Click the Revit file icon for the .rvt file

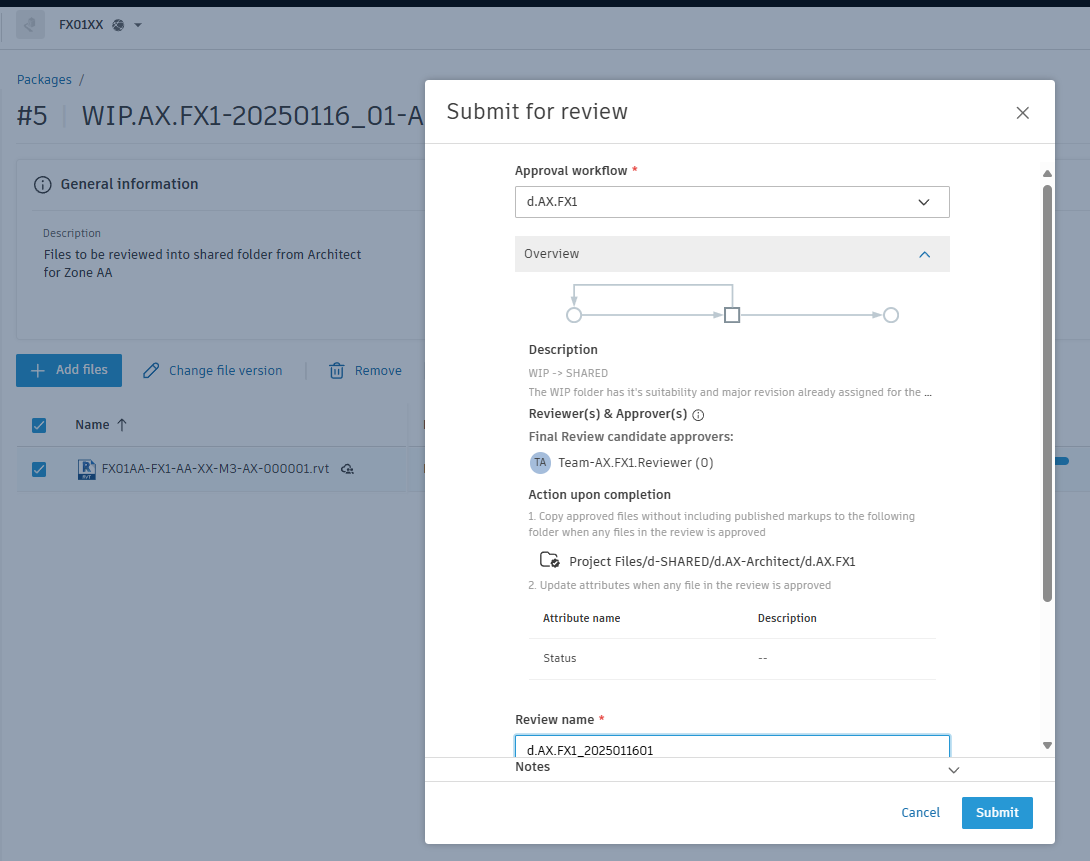(86, 470)
